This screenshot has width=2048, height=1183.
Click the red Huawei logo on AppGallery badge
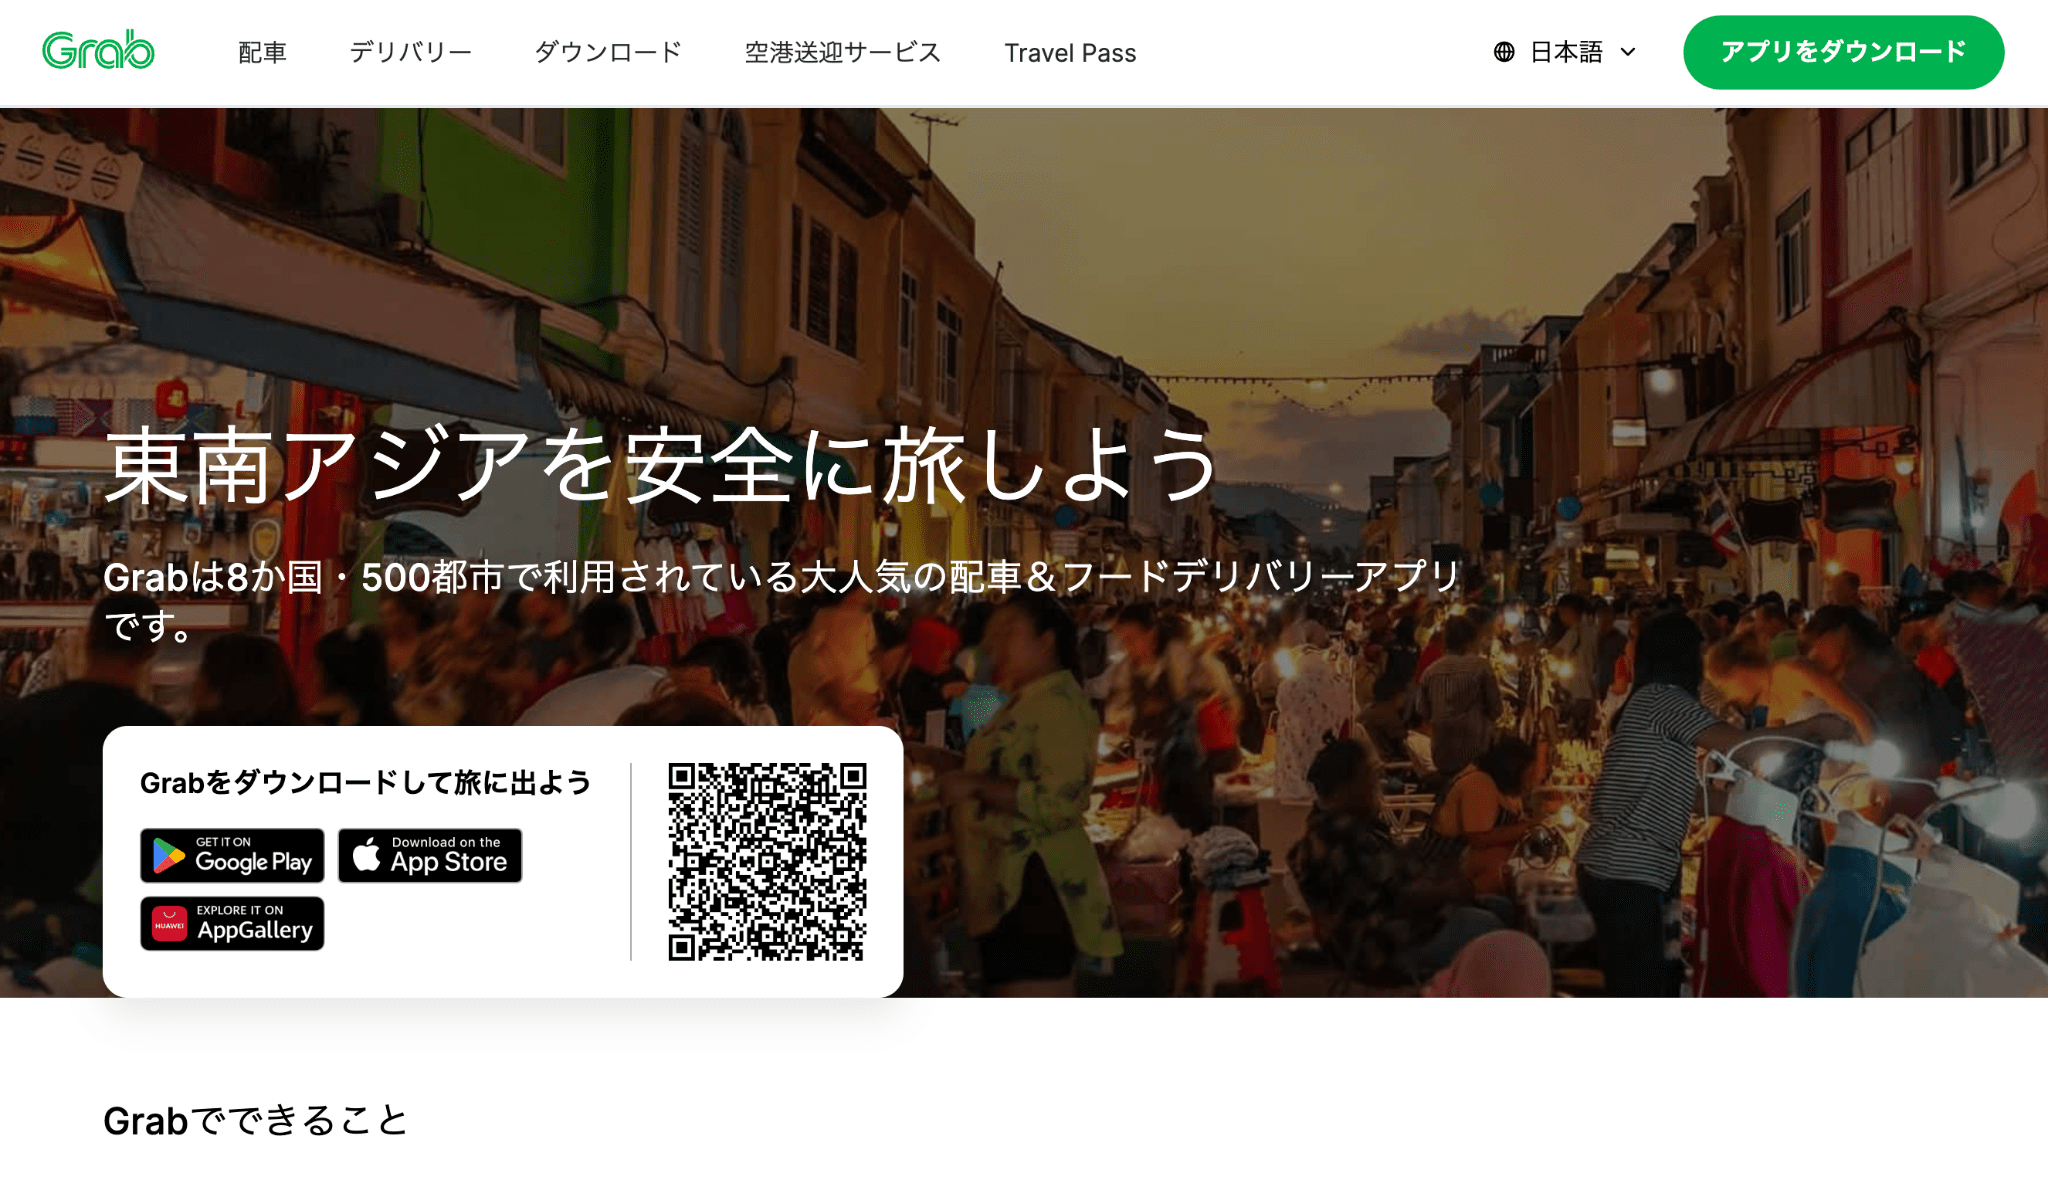[170, 922]
